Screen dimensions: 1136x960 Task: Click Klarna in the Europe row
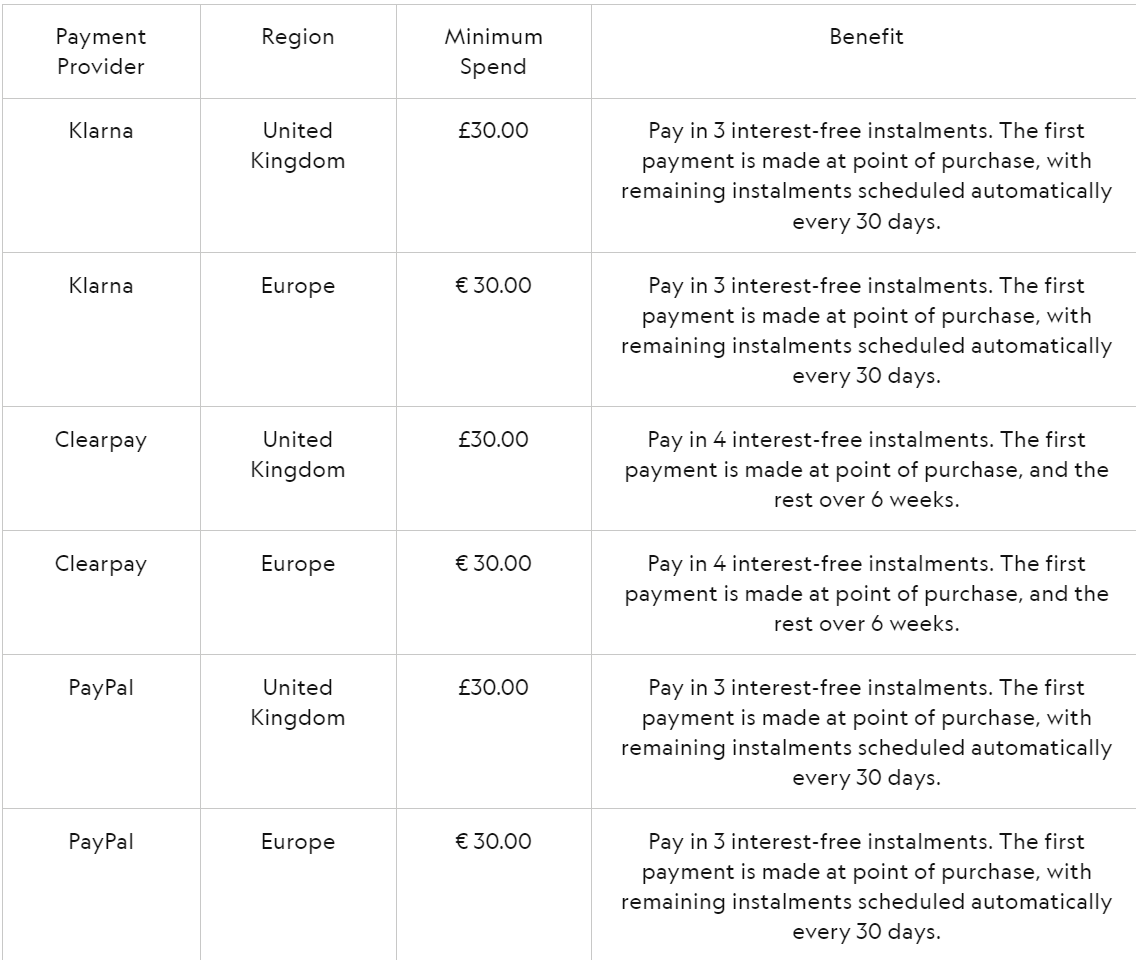[x=100, y=286]
